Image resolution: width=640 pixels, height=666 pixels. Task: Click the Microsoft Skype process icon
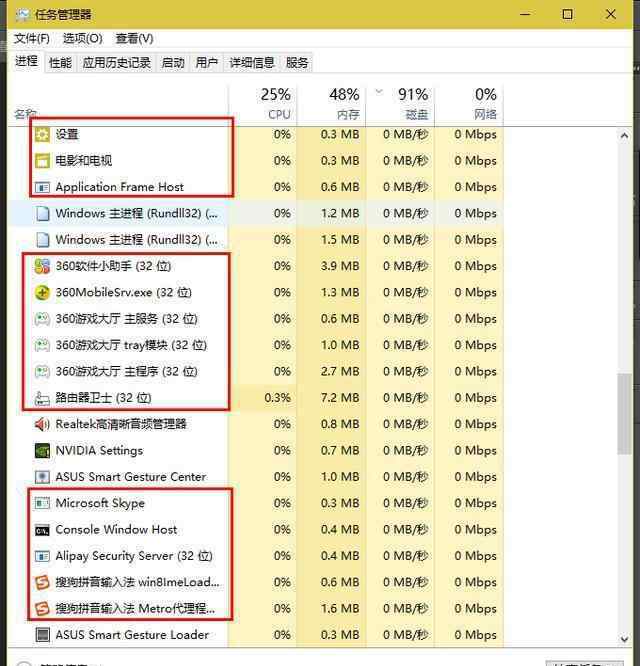(x=42, y=503)
